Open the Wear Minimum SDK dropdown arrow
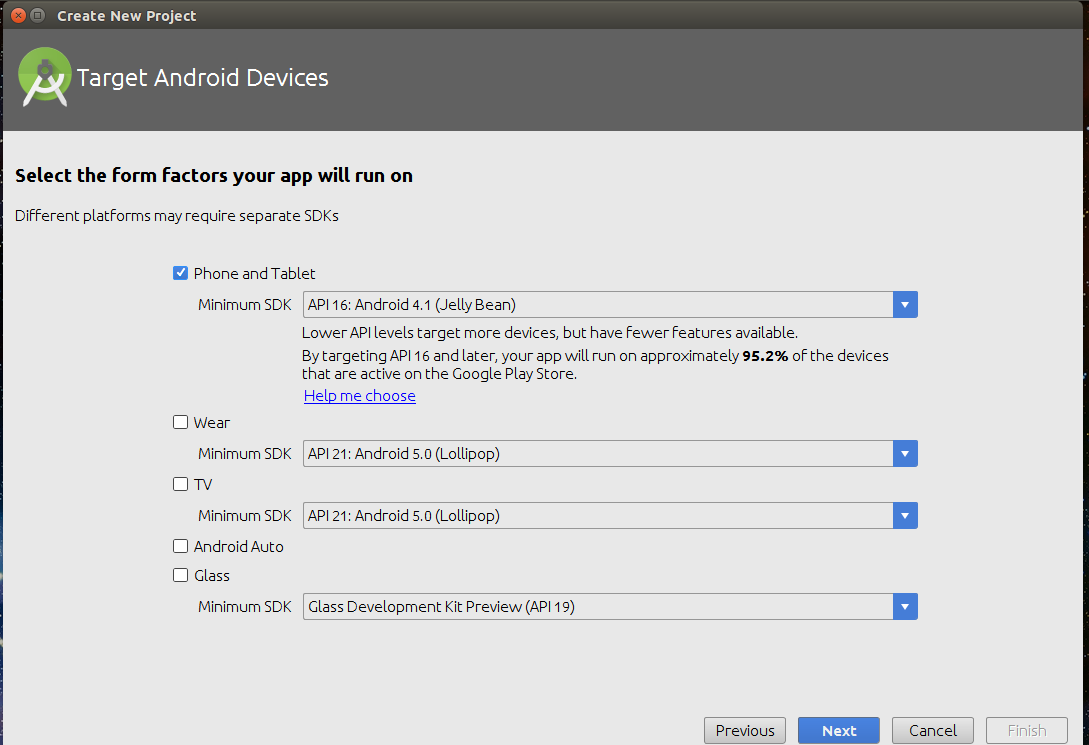This screenshot has height=745, width=1089. [x=905, y=454]
